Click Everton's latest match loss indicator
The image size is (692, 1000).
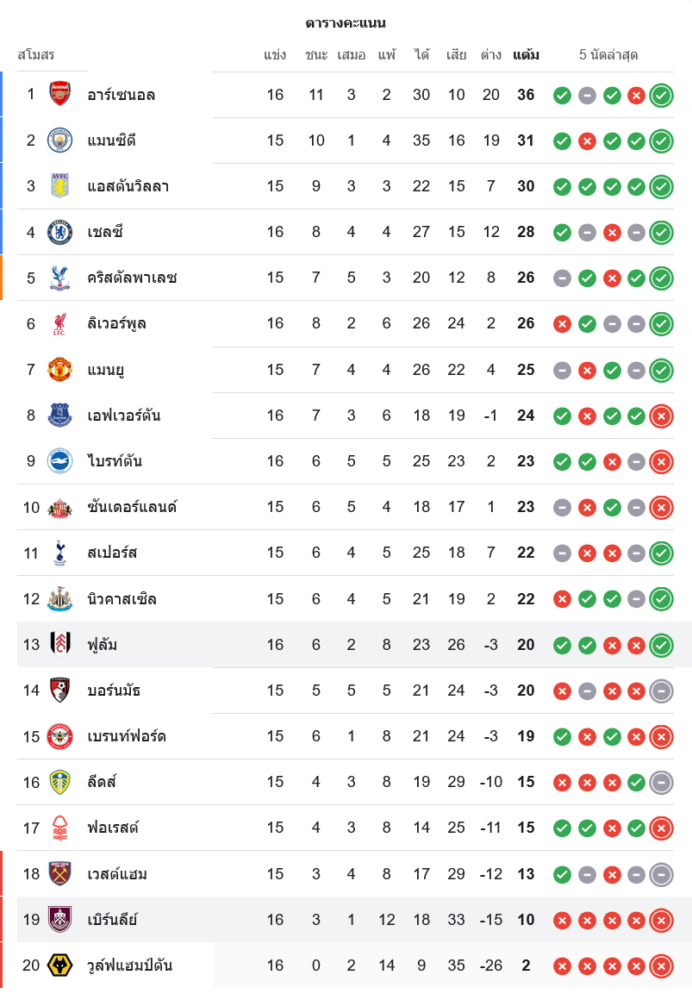661,416
